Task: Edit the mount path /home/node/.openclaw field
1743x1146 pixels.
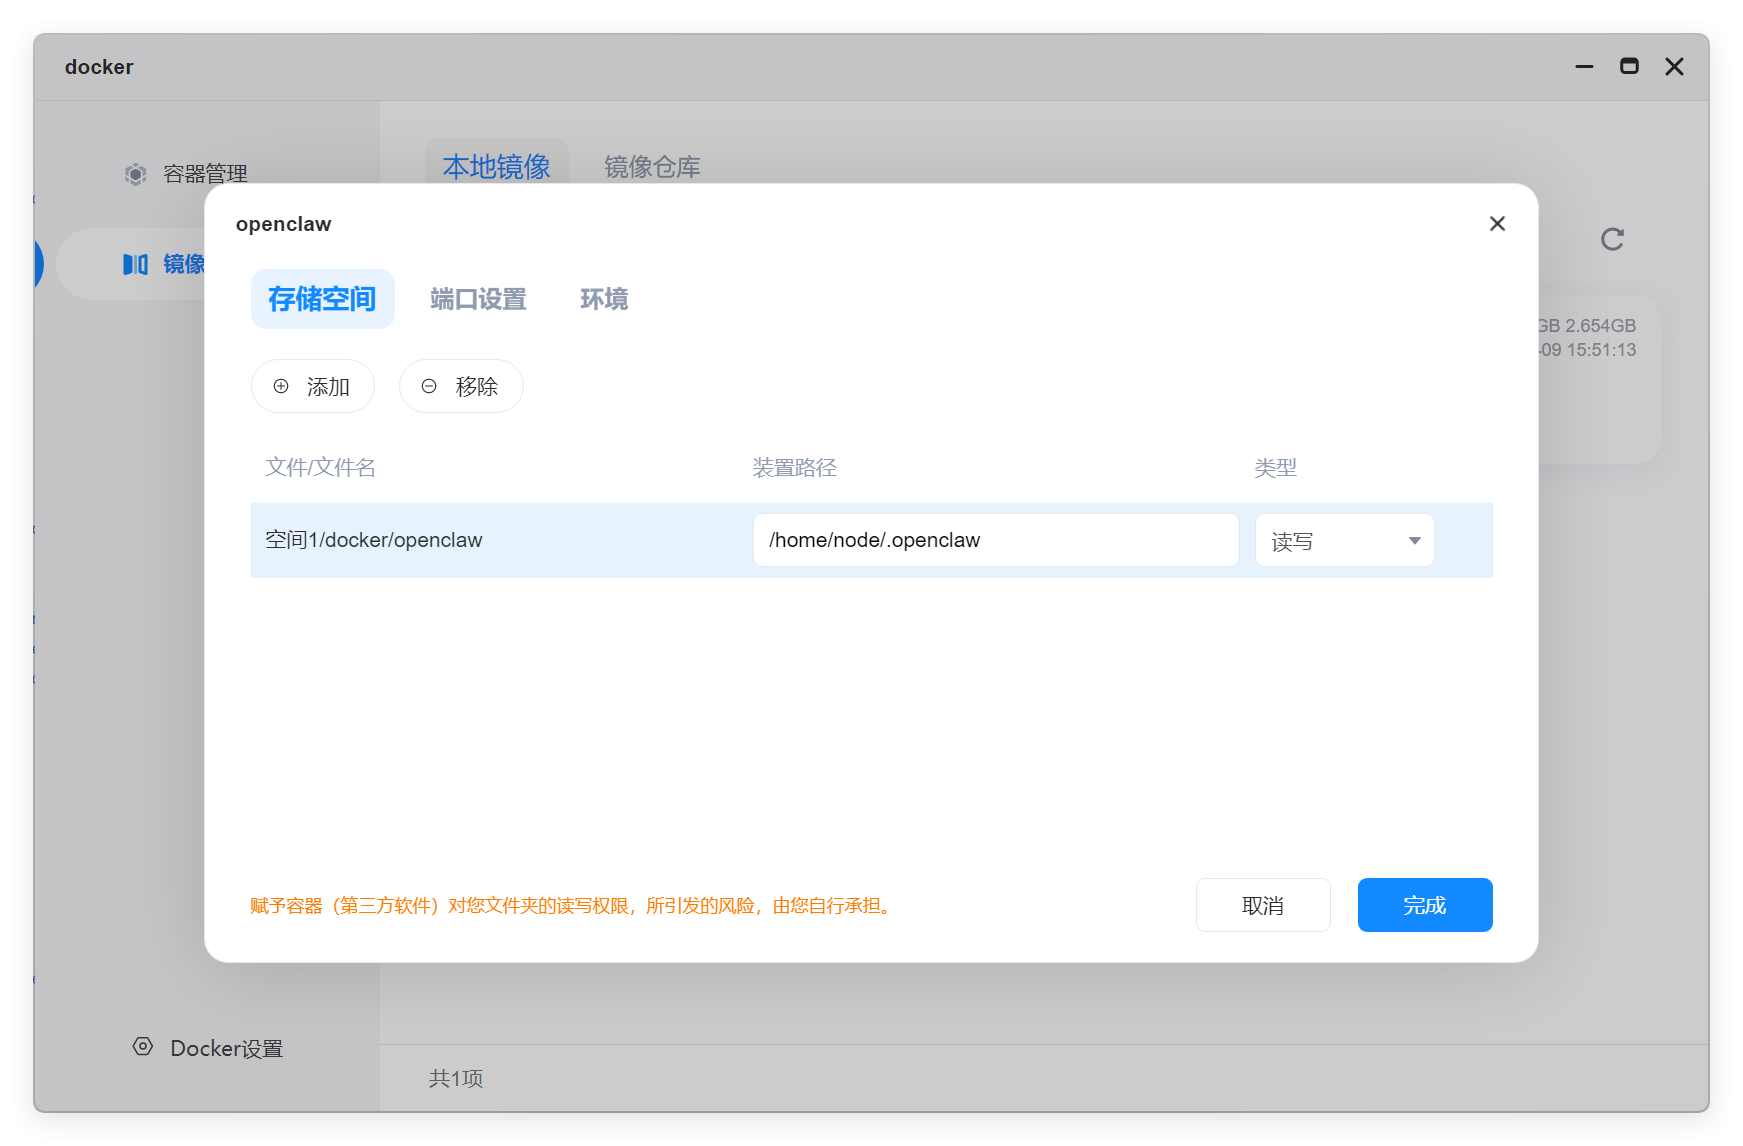Action: click(995, 541)
